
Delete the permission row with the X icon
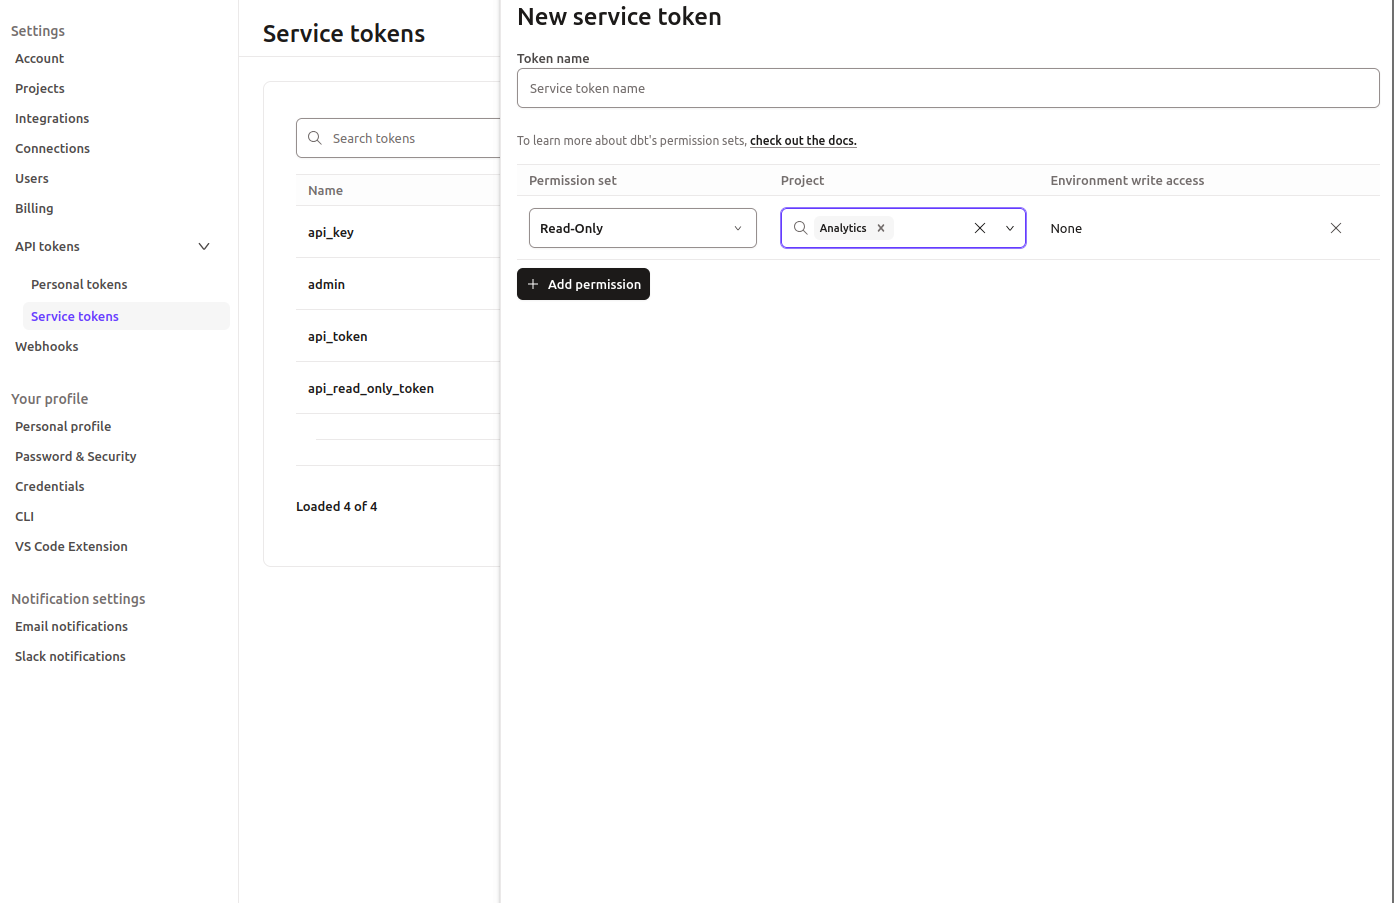[1336, 227]
